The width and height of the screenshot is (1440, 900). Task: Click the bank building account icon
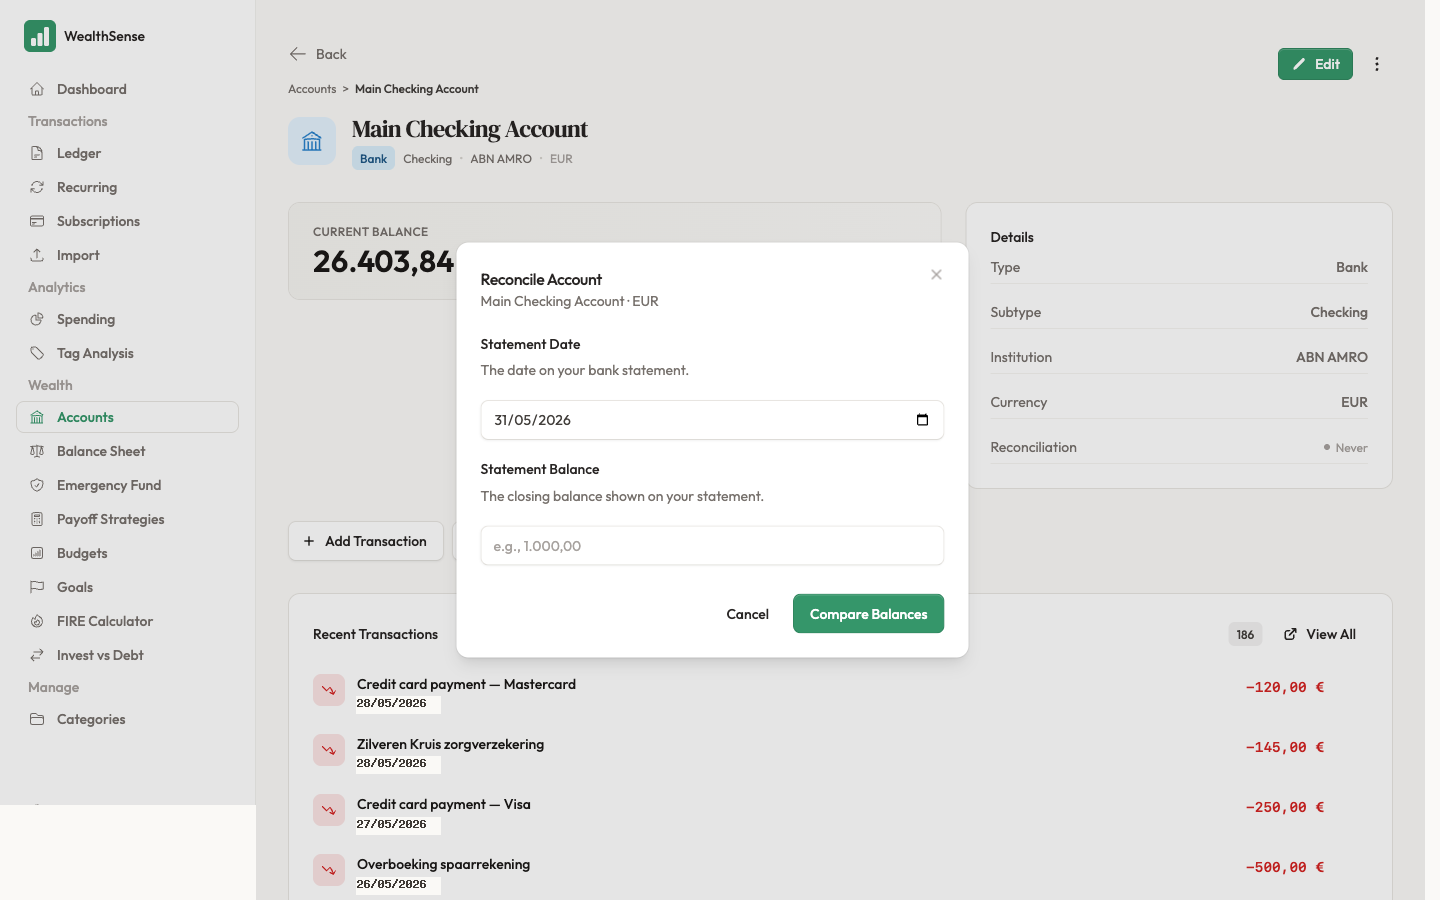point(312,141)
